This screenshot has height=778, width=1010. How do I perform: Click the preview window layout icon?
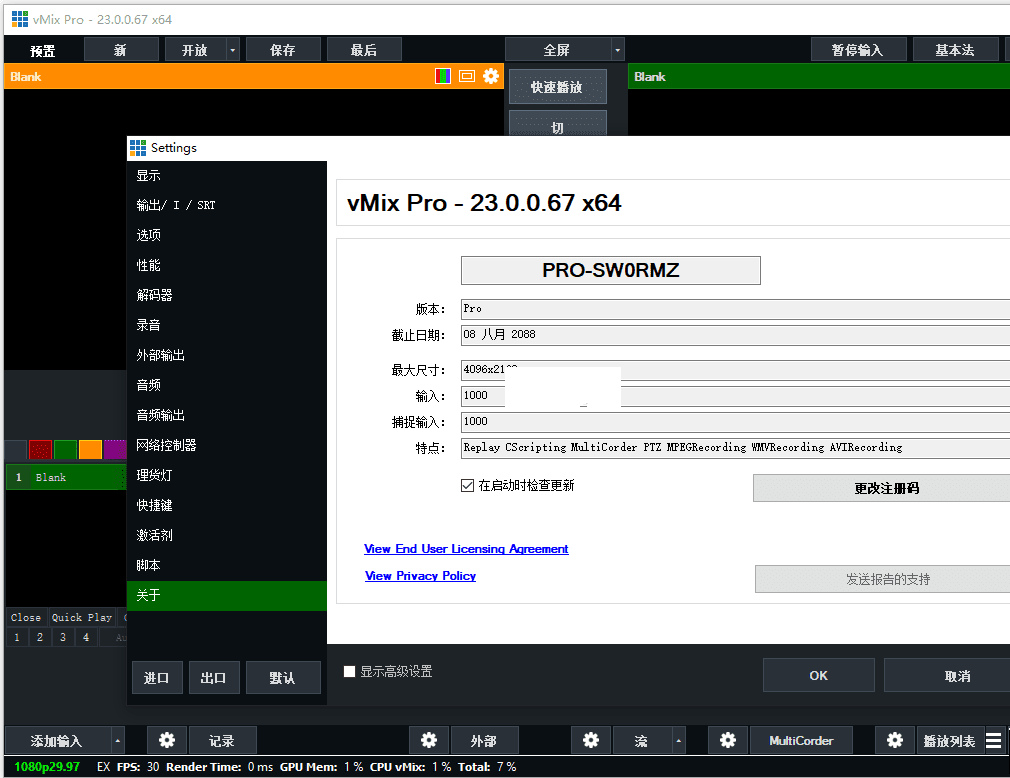(x=467, y=76)
